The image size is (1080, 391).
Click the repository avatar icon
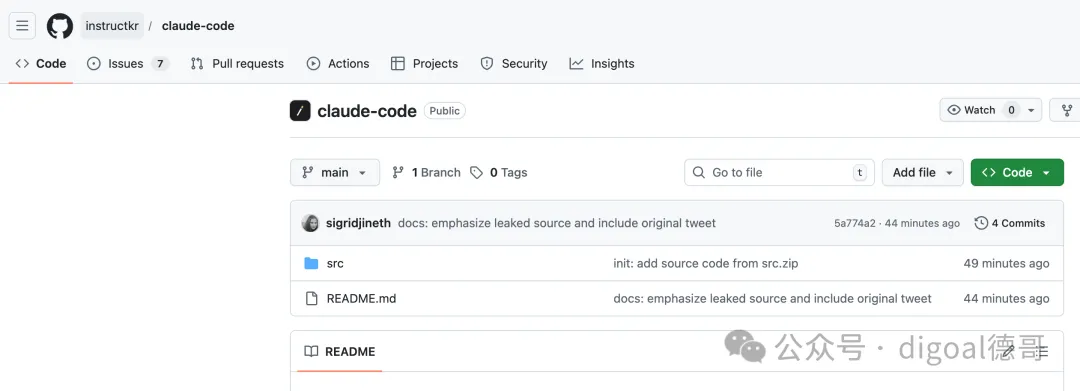(300, 111)
